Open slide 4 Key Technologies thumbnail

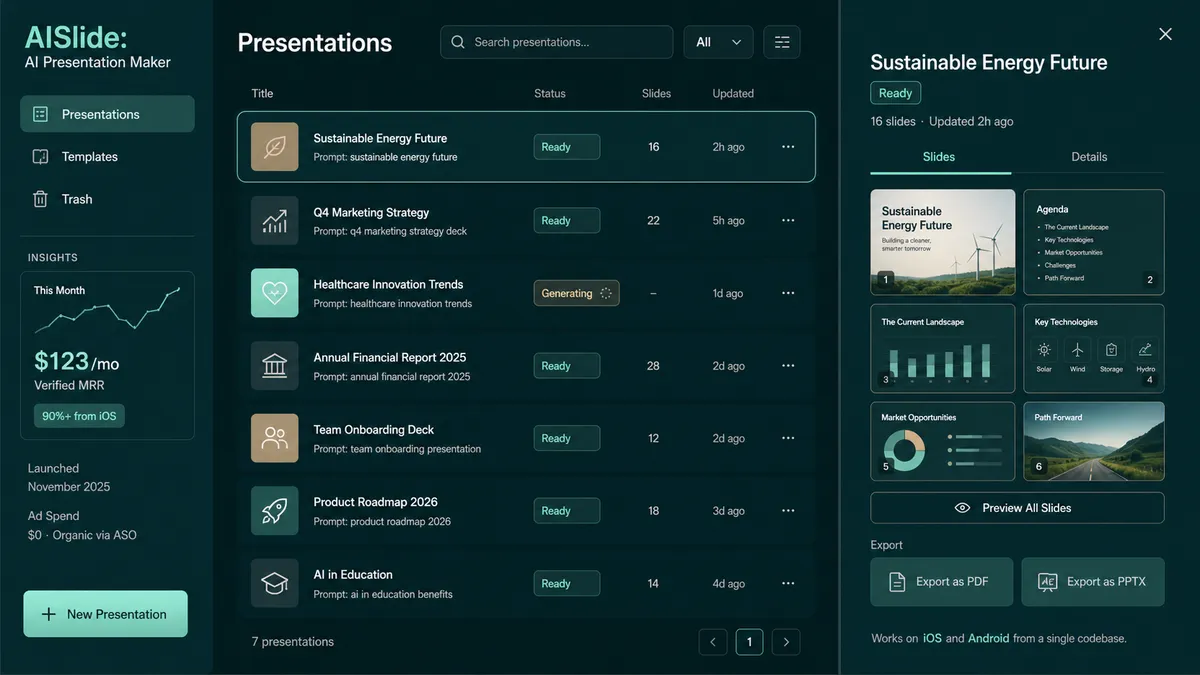[1094, 348]
